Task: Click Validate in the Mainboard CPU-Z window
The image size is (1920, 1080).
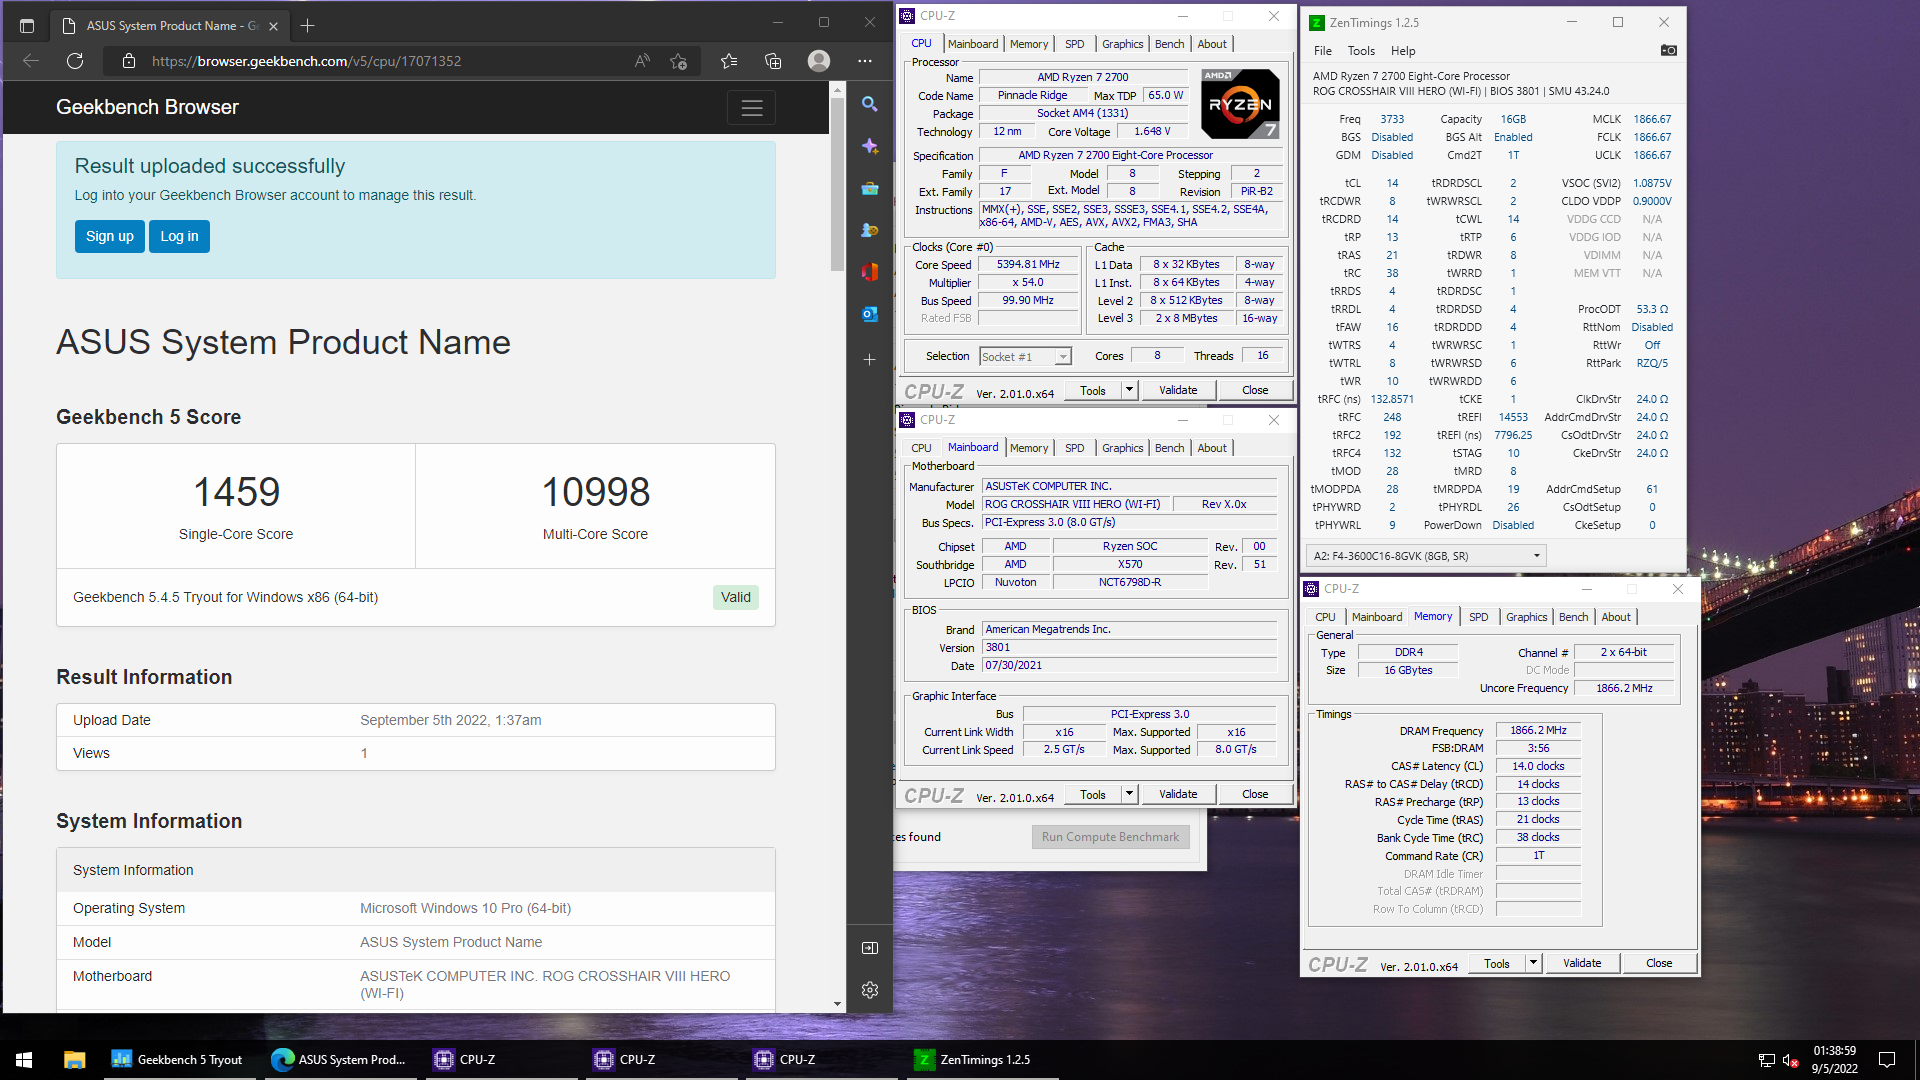Action: [x=1178, y=794]
